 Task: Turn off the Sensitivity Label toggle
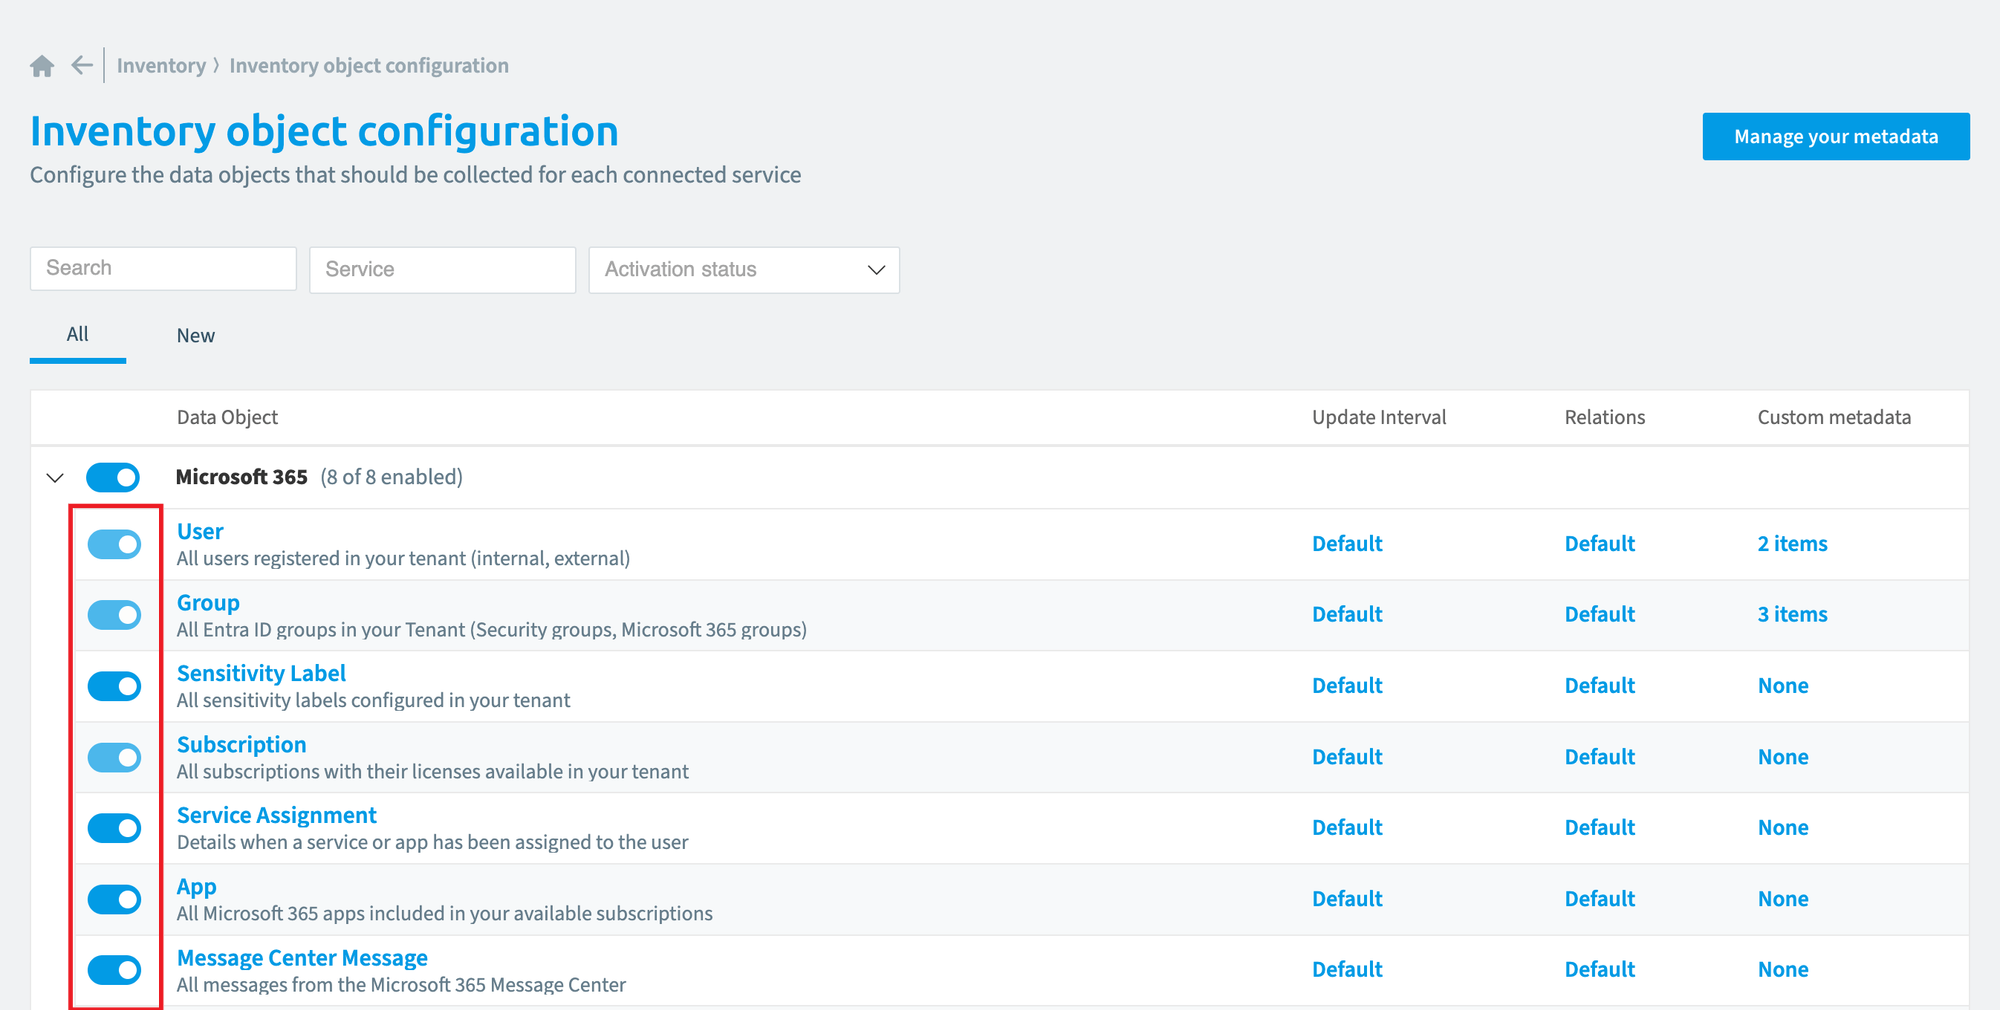point(115,686)
